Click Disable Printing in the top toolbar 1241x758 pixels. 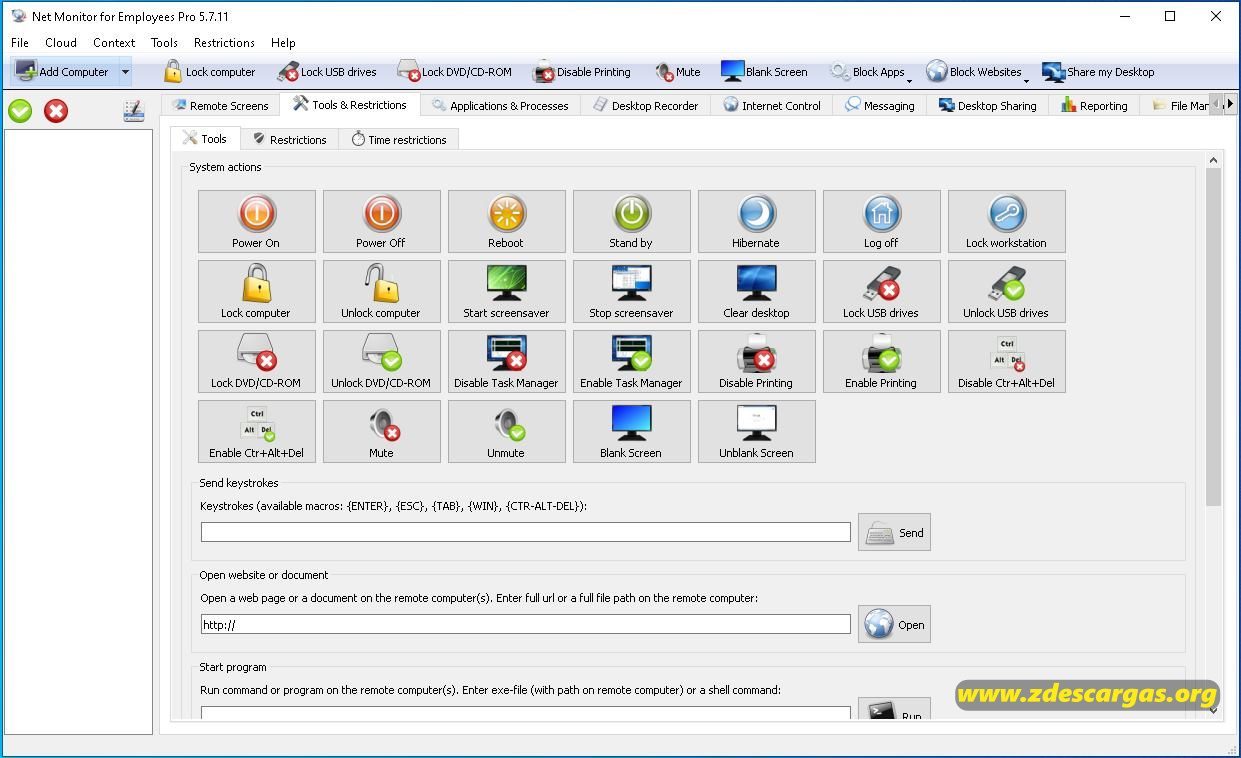point(581,72)
